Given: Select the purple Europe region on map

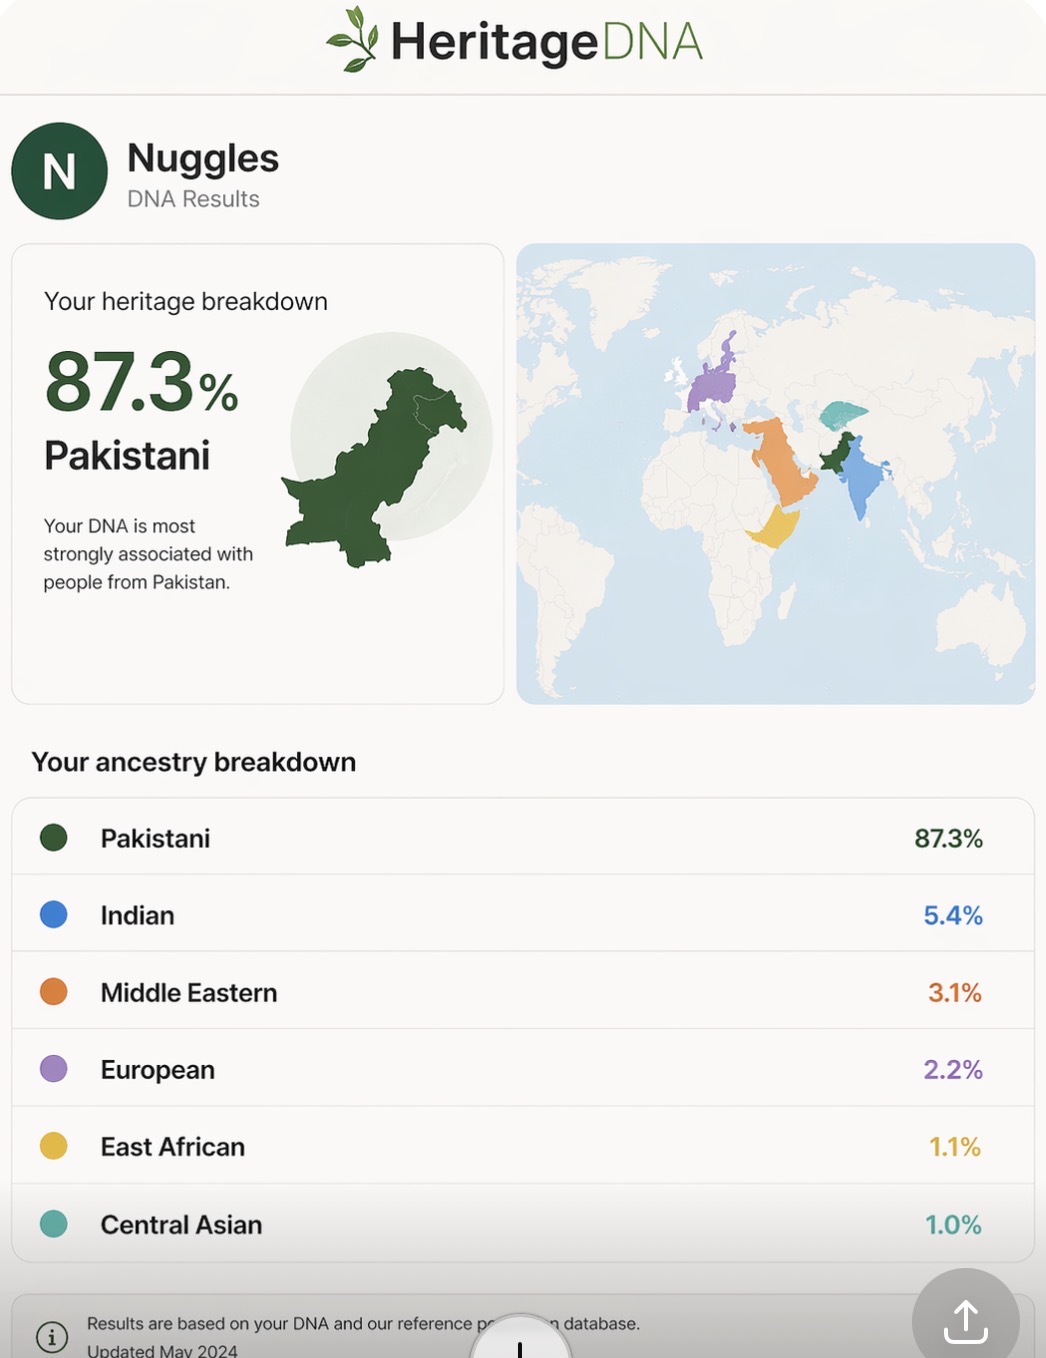Looking at the screenshot, I should pyautogui.click(x=712, y=382).
